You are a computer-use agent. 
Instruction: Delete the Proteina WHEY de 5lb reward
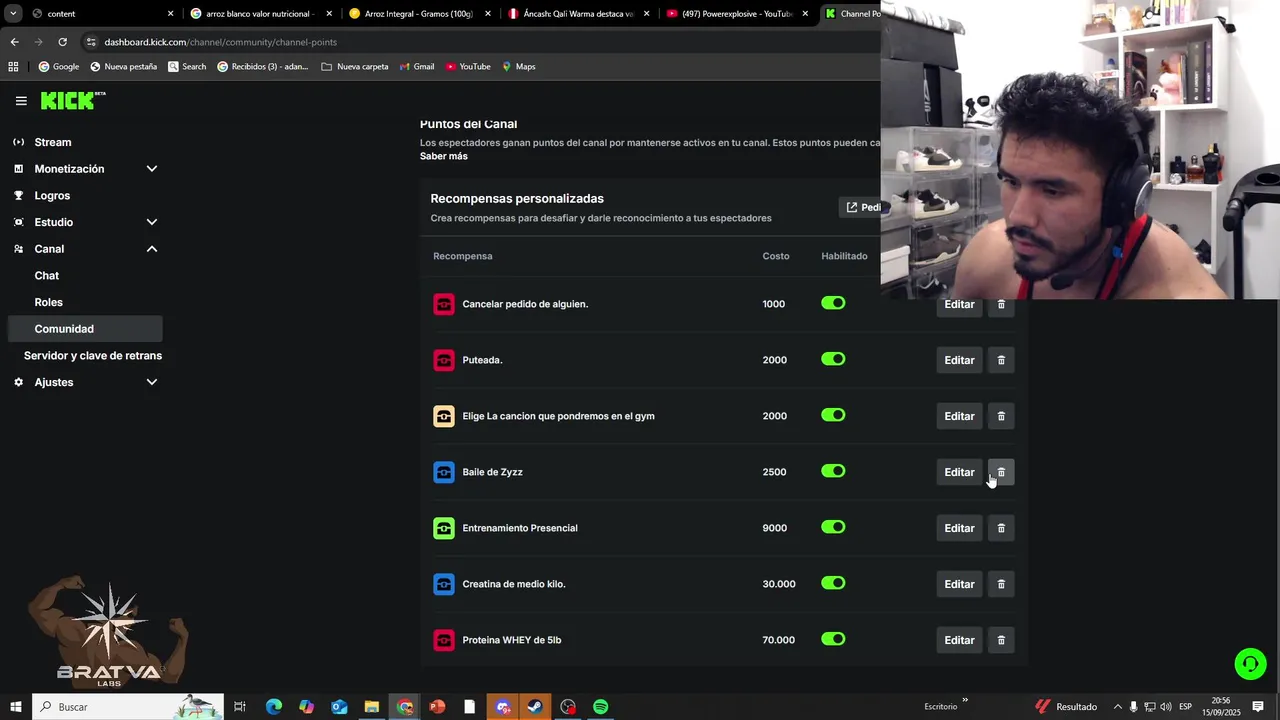pyautogui.click(x=1001, y=640)
